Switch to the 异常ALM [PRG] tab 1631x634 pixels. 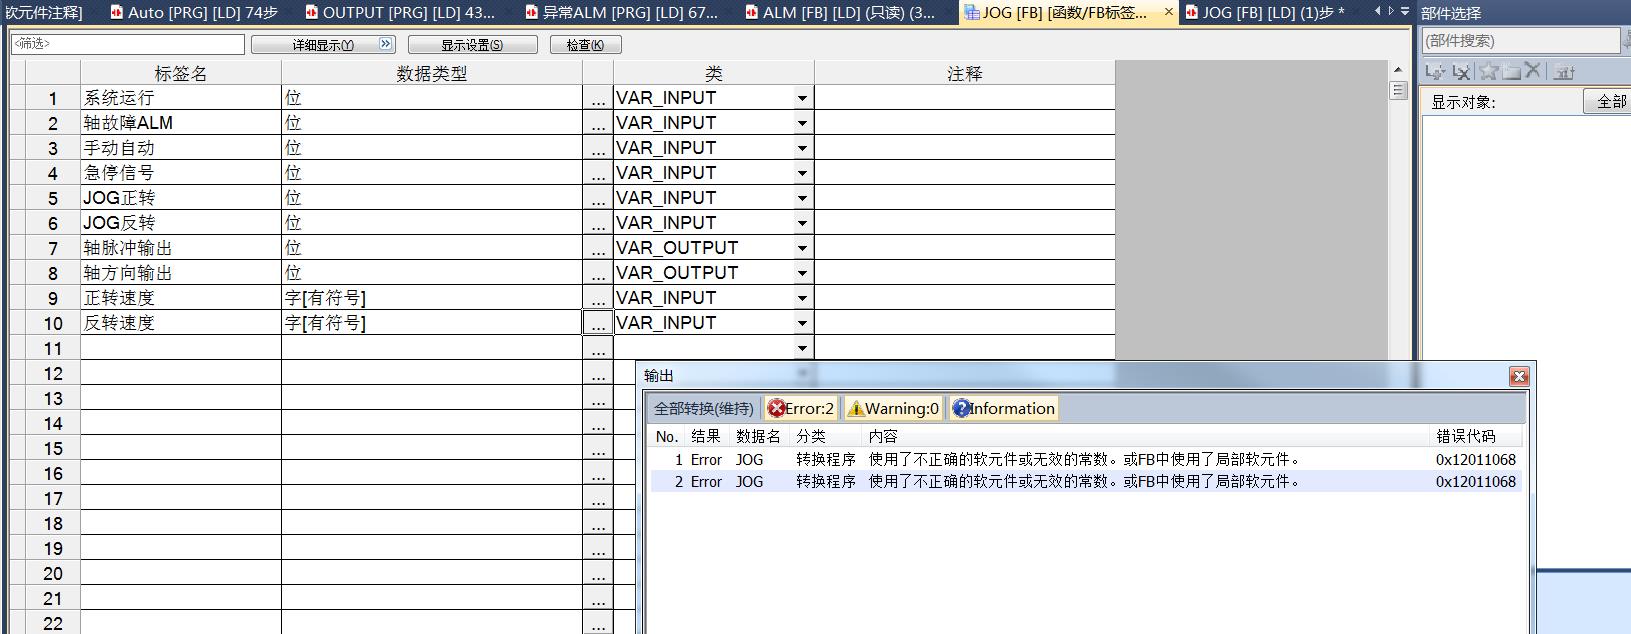coord(622,13)
